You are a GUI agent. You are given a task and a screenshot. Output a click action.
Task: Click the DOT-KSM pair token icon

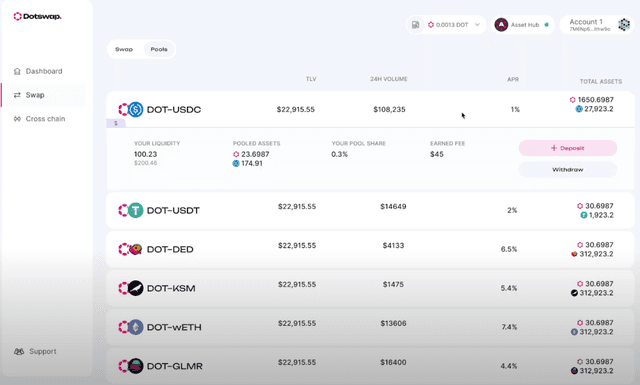(131, 288)
